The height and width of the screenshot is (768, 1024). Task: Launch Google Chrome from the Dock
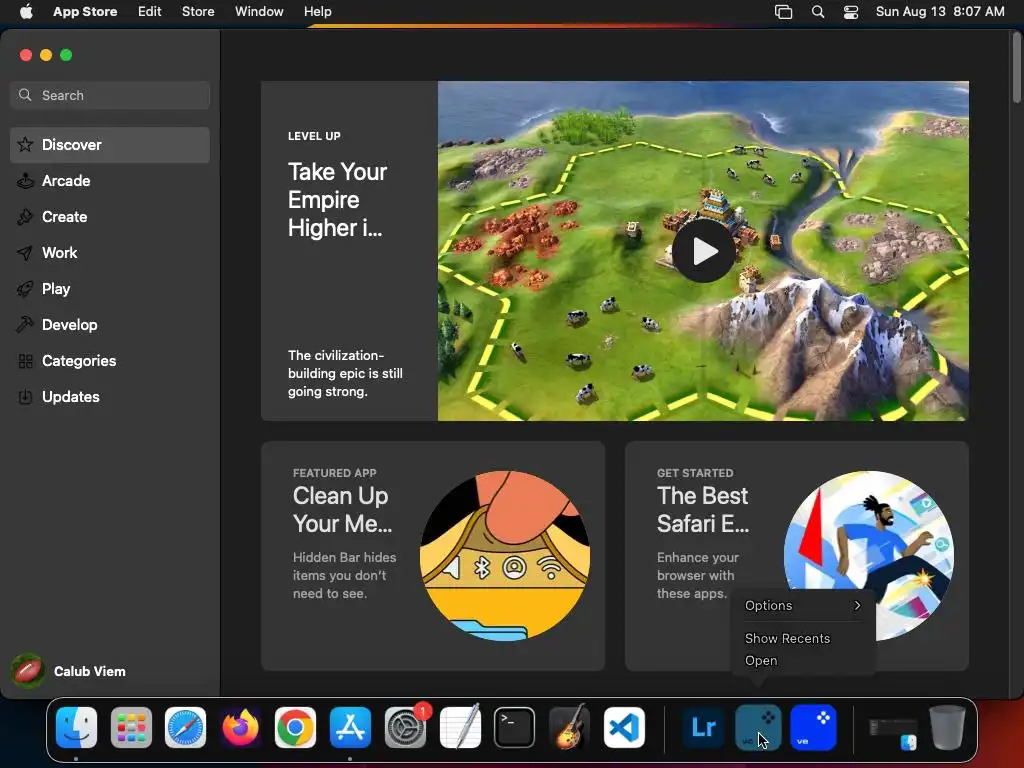coord(295,727)
